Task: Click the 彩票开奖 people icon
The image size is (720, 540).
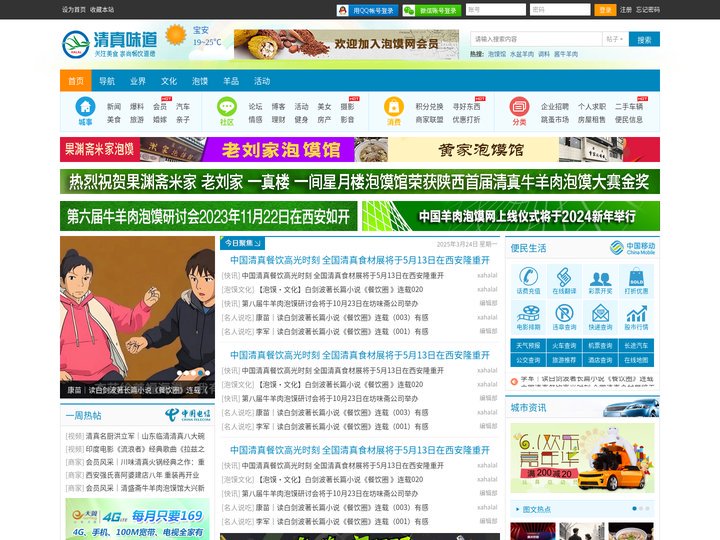Action: pyautogui.click(x=600, y=278)
